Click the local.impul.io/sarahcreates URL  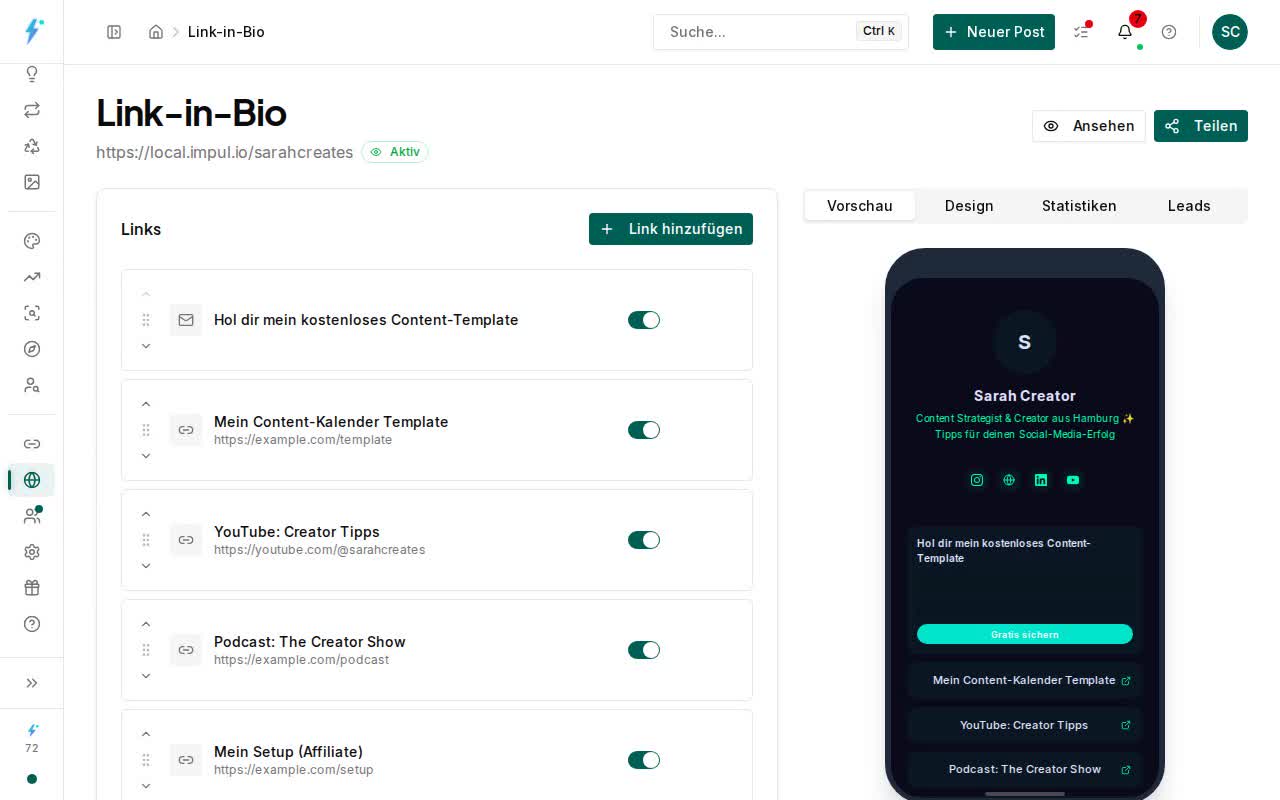tap(224, 152)
